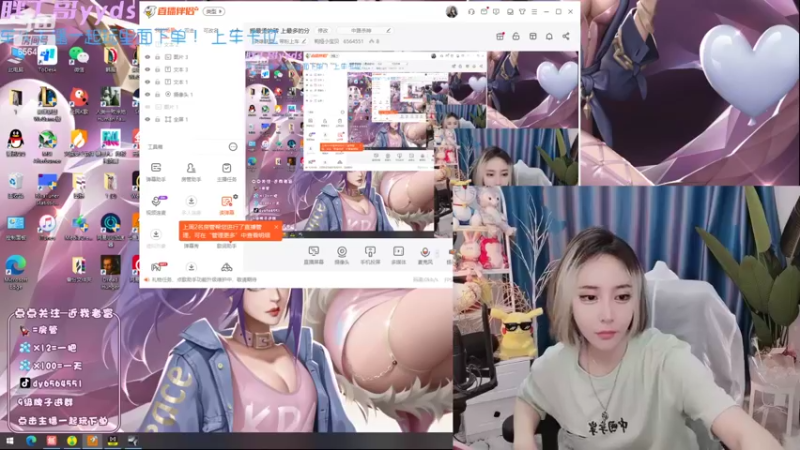Expand the 类型 dropdown beside the app logo
Viewport: 800px width, 450px height.
pyautogui.click(x=214, y=11)
